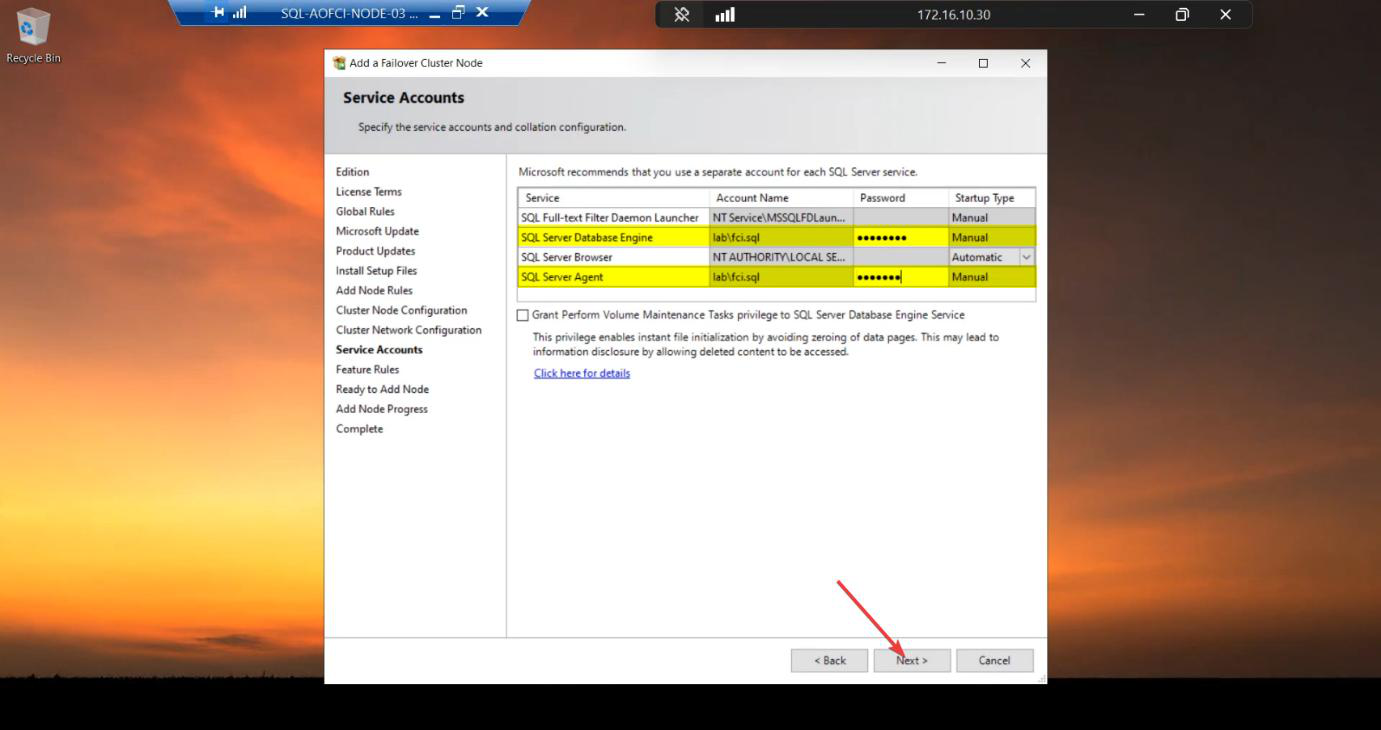Select the License Terms step
This screenshot has height=730, width=1381.
369,192
